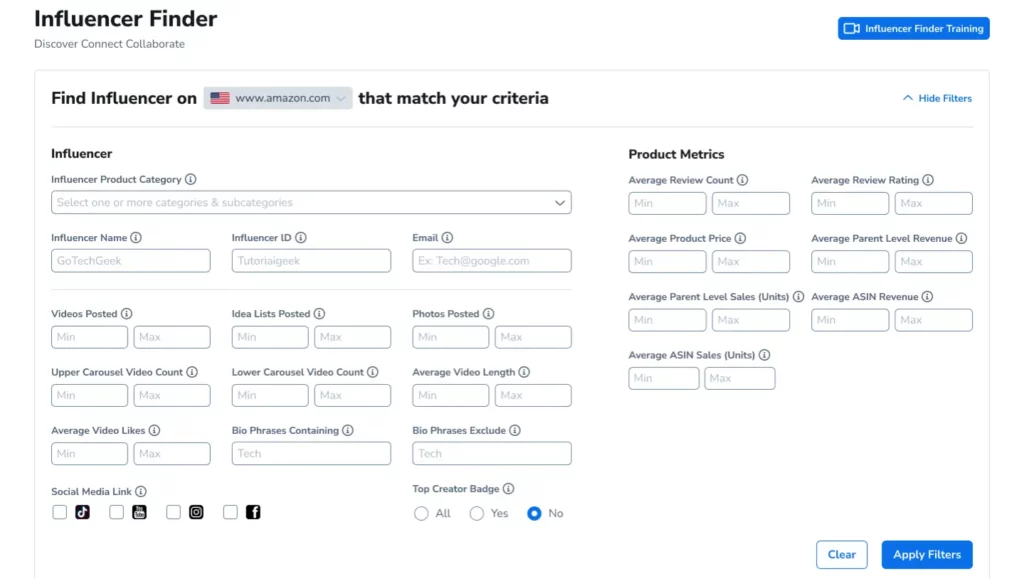Focus the Influencer Name input field

coord(131,261)
